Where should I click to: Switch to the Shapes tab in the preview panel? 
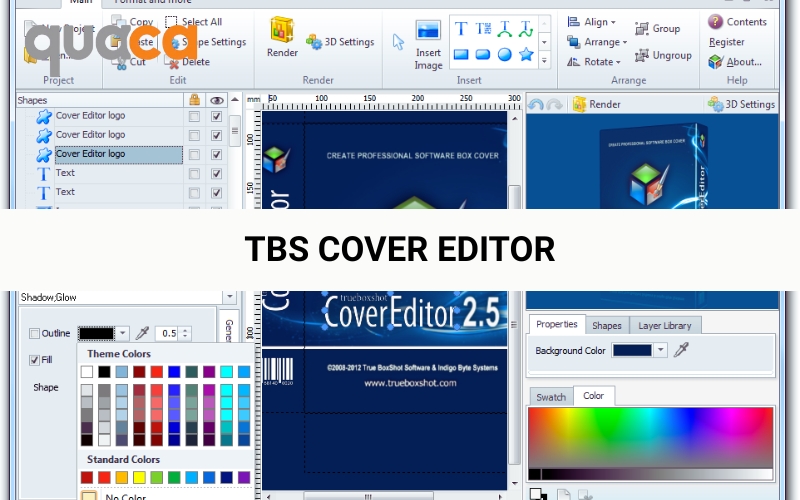[607, 326]
